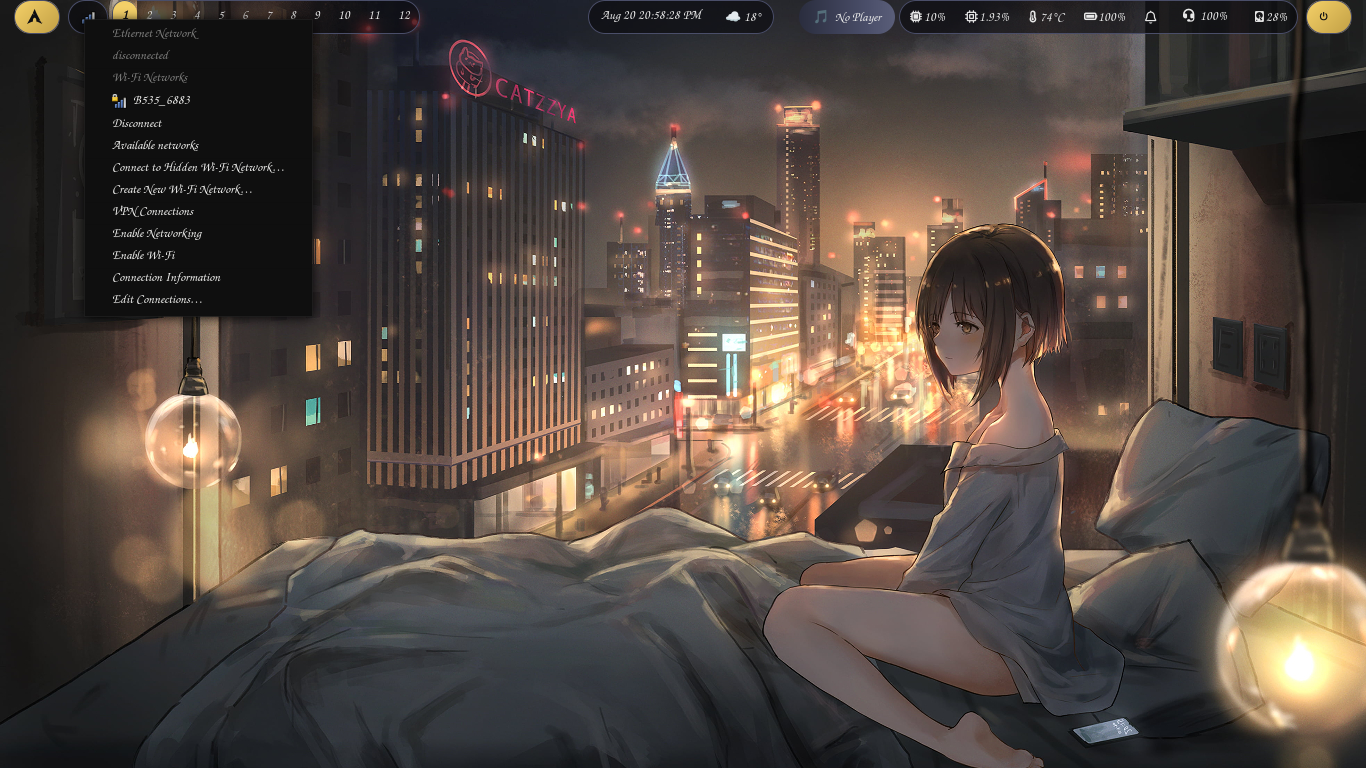Click the 'Wi-Fi Networks' header text
The height and width of the screenshot is (768, 1366).
150,77
